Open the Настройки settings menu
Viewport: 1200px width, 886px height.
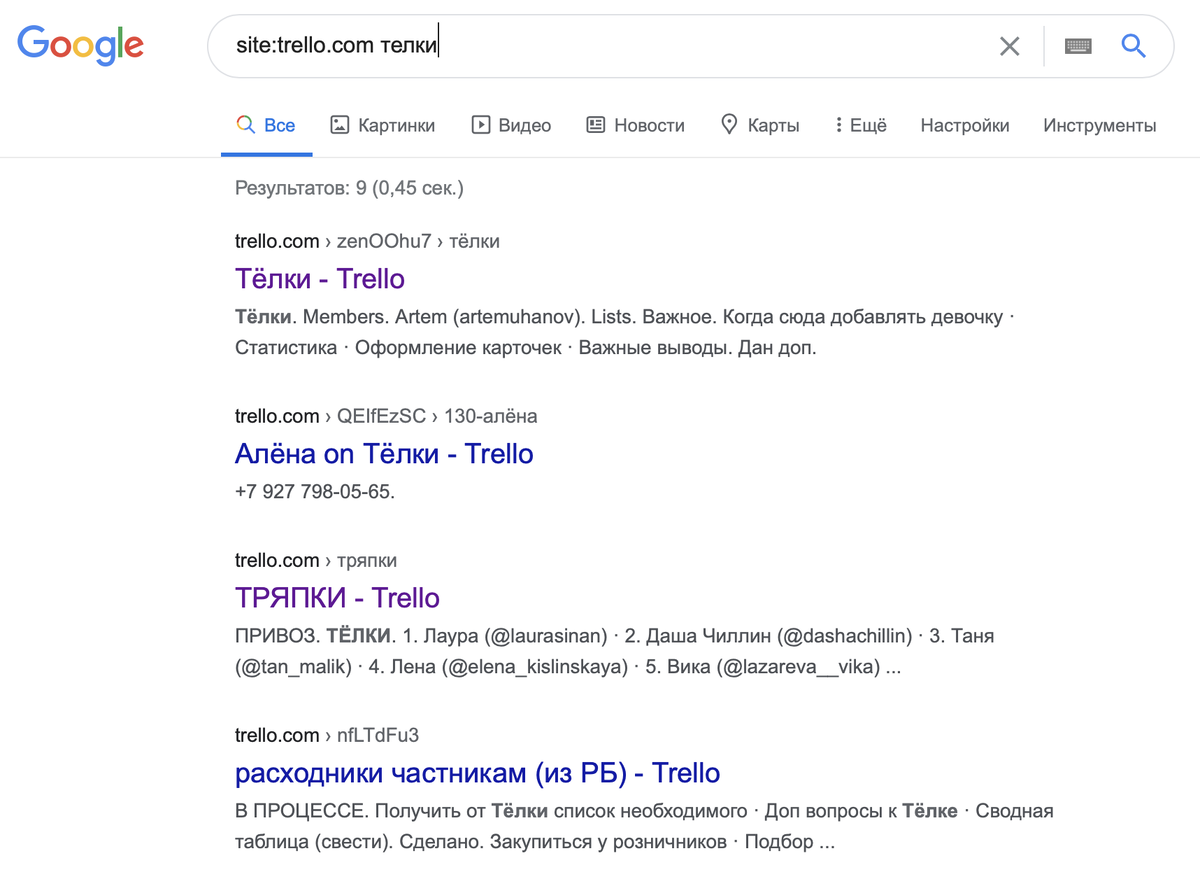965,125
